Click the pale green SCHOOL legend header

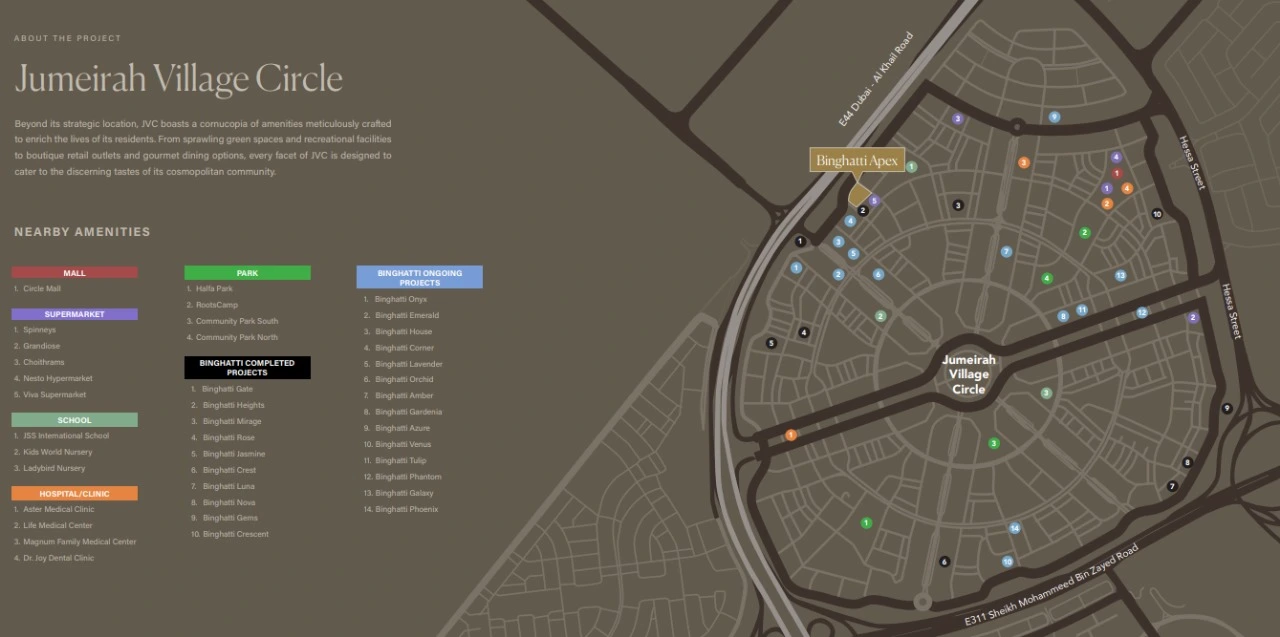[75, 420]
